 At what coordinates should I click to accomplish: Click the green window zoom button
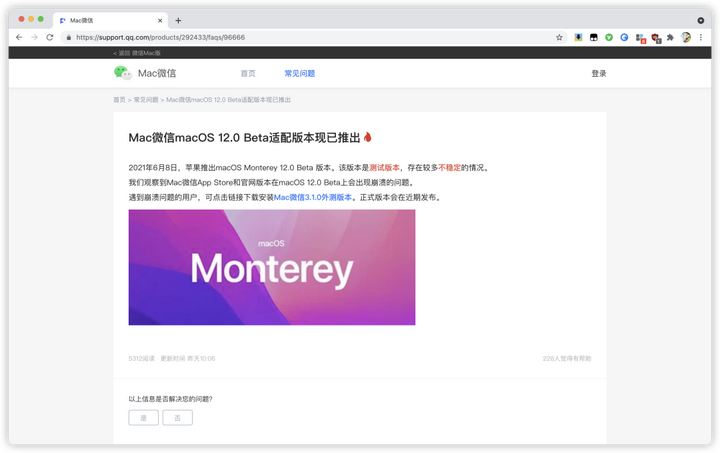tap(40, 19)
